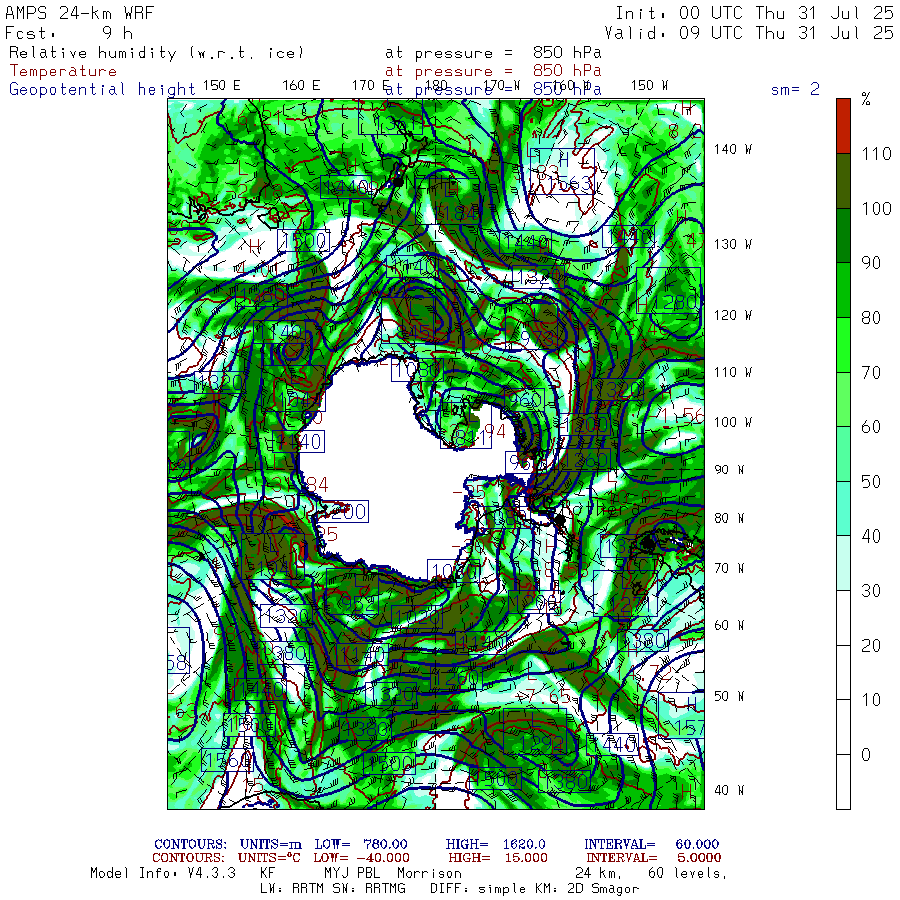Click the '150 E' longitude label
Image resolution: width=900 pixels, height=900 pixels.
tap(222, 86)
